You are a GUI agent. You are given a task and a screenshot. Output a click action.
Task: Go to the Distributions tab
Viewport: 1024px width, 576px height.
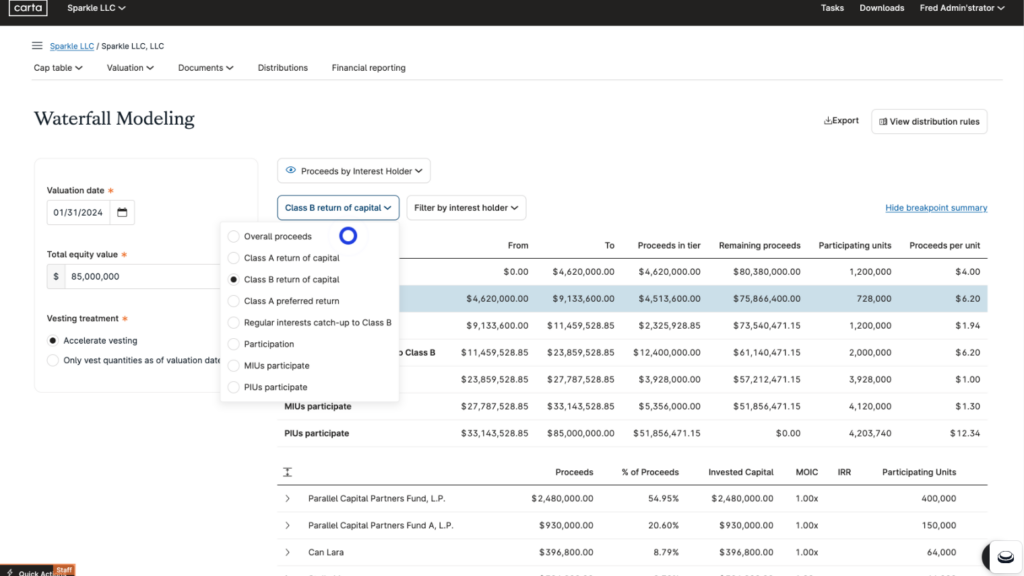(283, 68)
